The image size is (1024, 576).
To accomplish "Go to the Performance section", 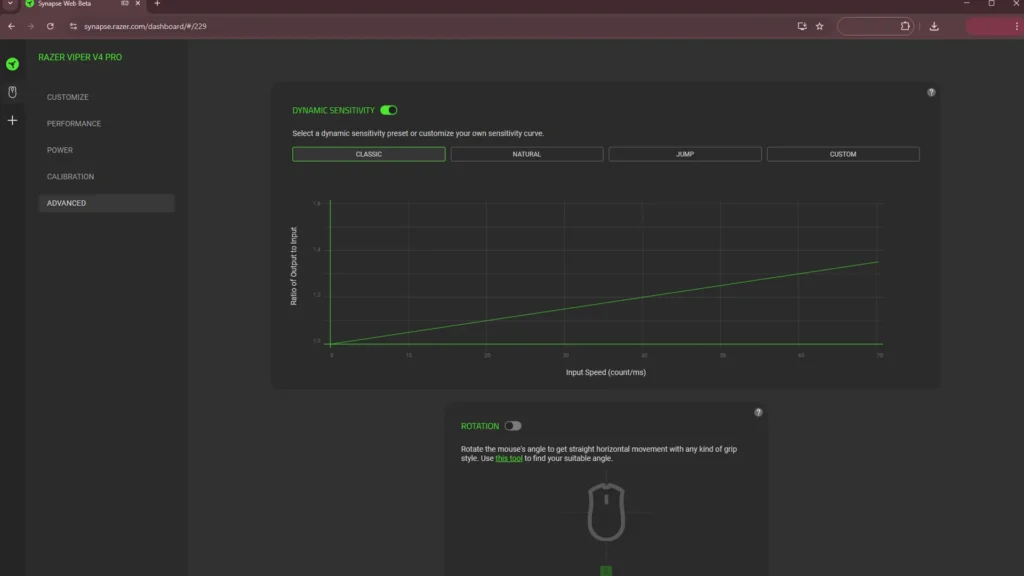I will tap(74, 123).
